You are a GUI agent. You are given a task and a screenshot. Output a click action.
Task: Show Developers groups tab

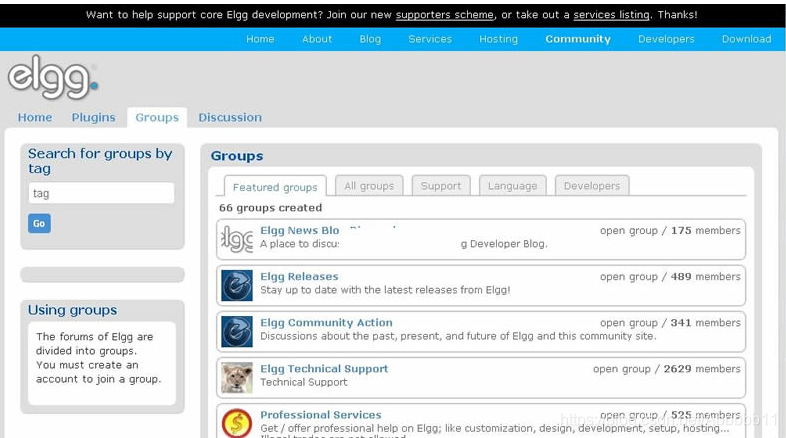pos(592,185)
